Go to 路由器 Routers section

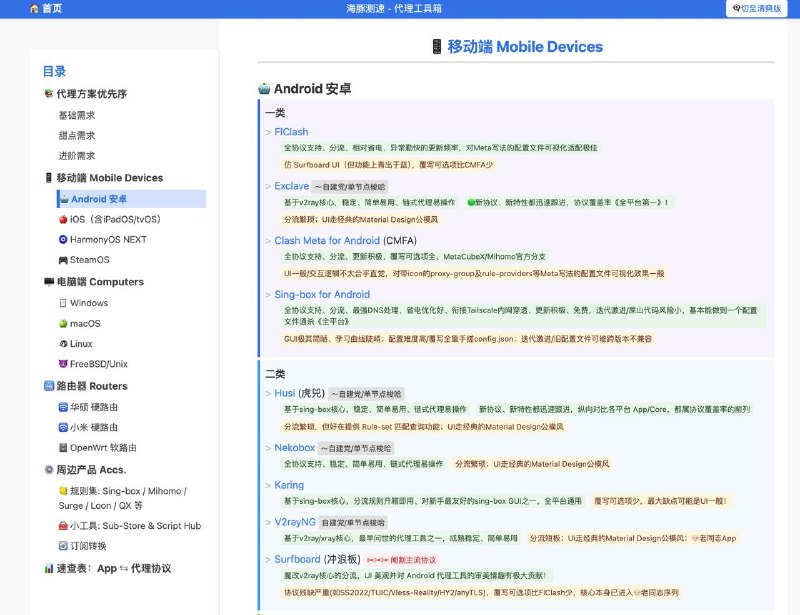tap(92, 386)
